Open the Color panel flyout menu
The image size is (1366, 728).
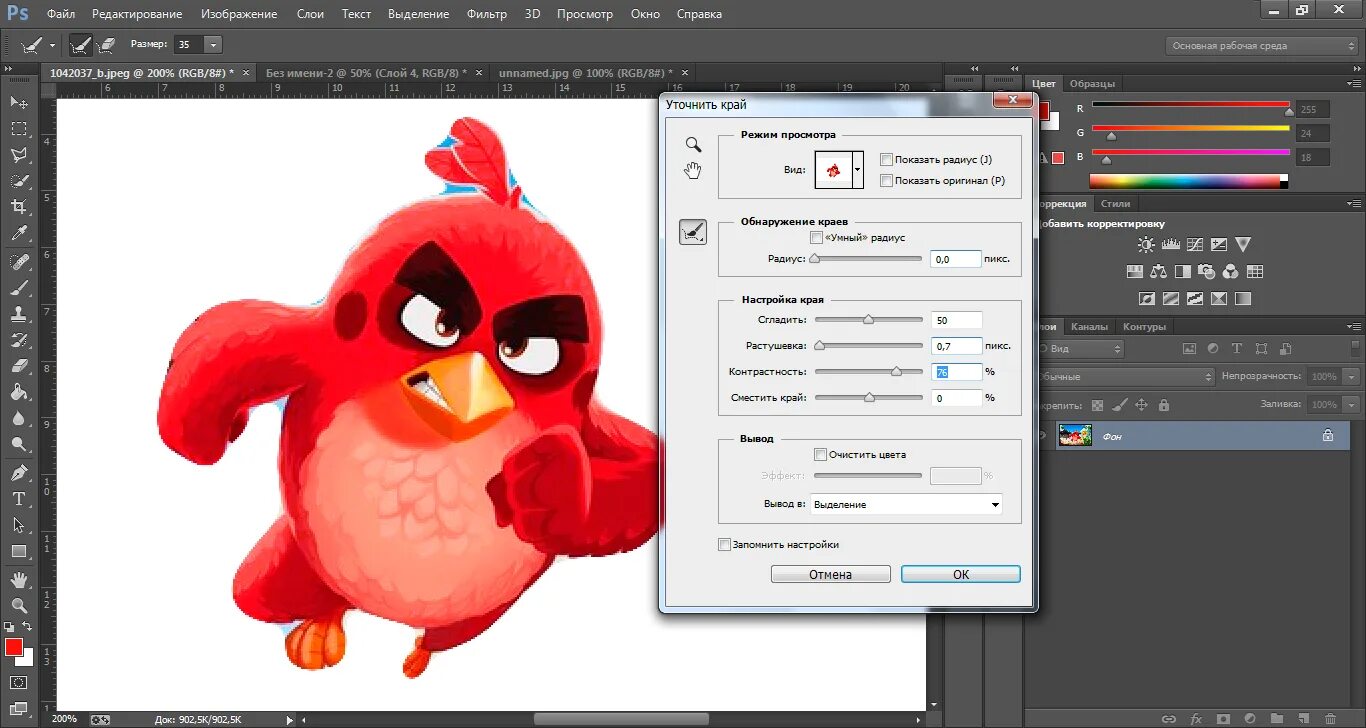coord(1354,84)
